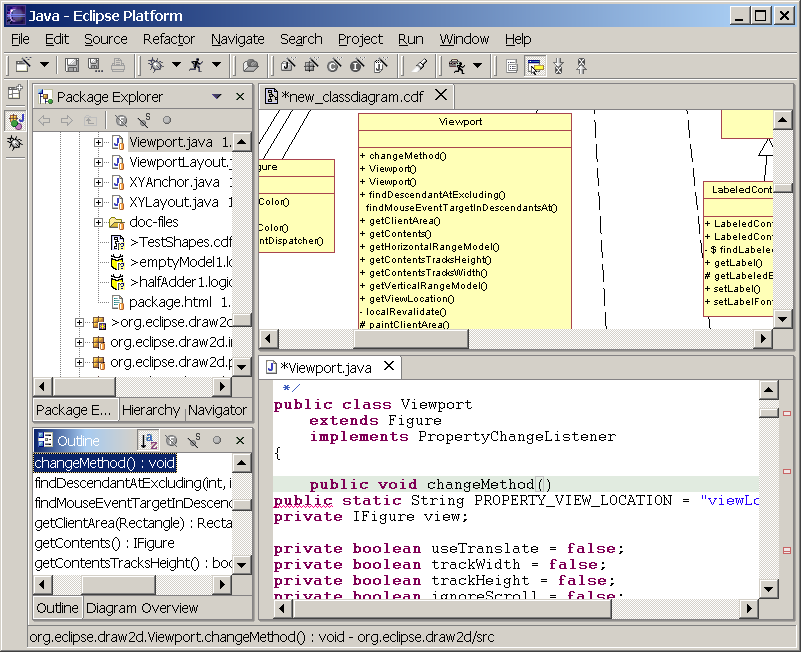This screenshot has height=652, width=801.
Task: Open the Source menu
Action: [106, 39]
